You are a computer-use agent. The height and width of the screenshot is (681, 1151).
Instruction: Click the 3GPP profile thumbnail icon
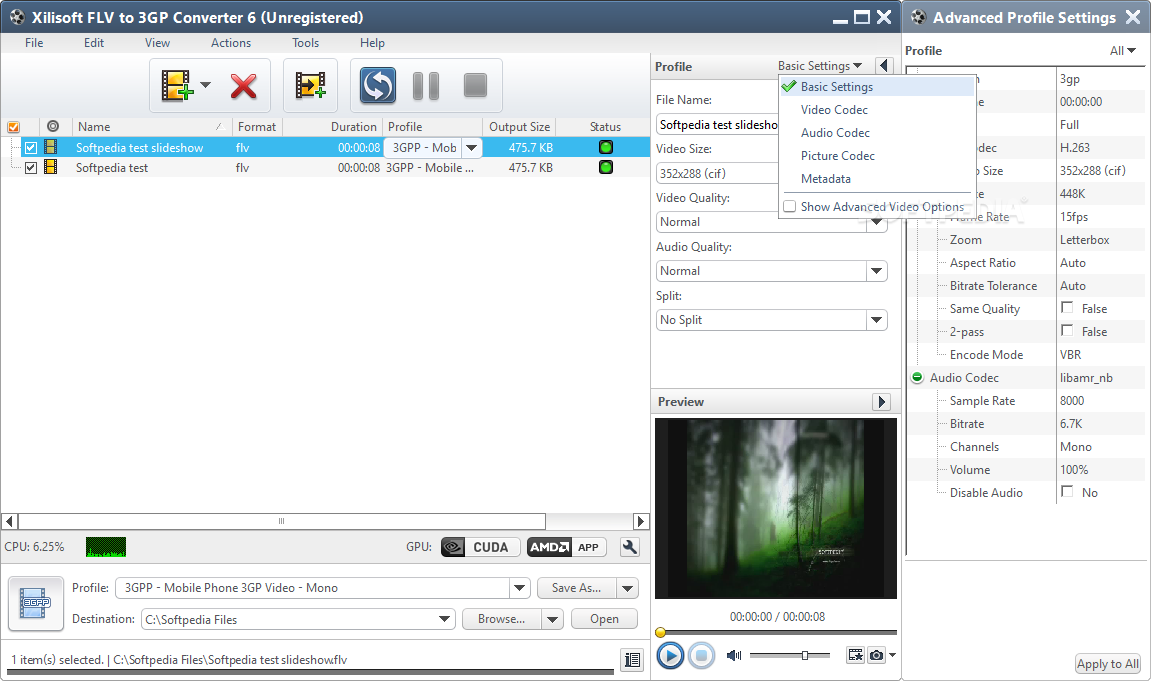pyautogui.click(x=35, y=603)
